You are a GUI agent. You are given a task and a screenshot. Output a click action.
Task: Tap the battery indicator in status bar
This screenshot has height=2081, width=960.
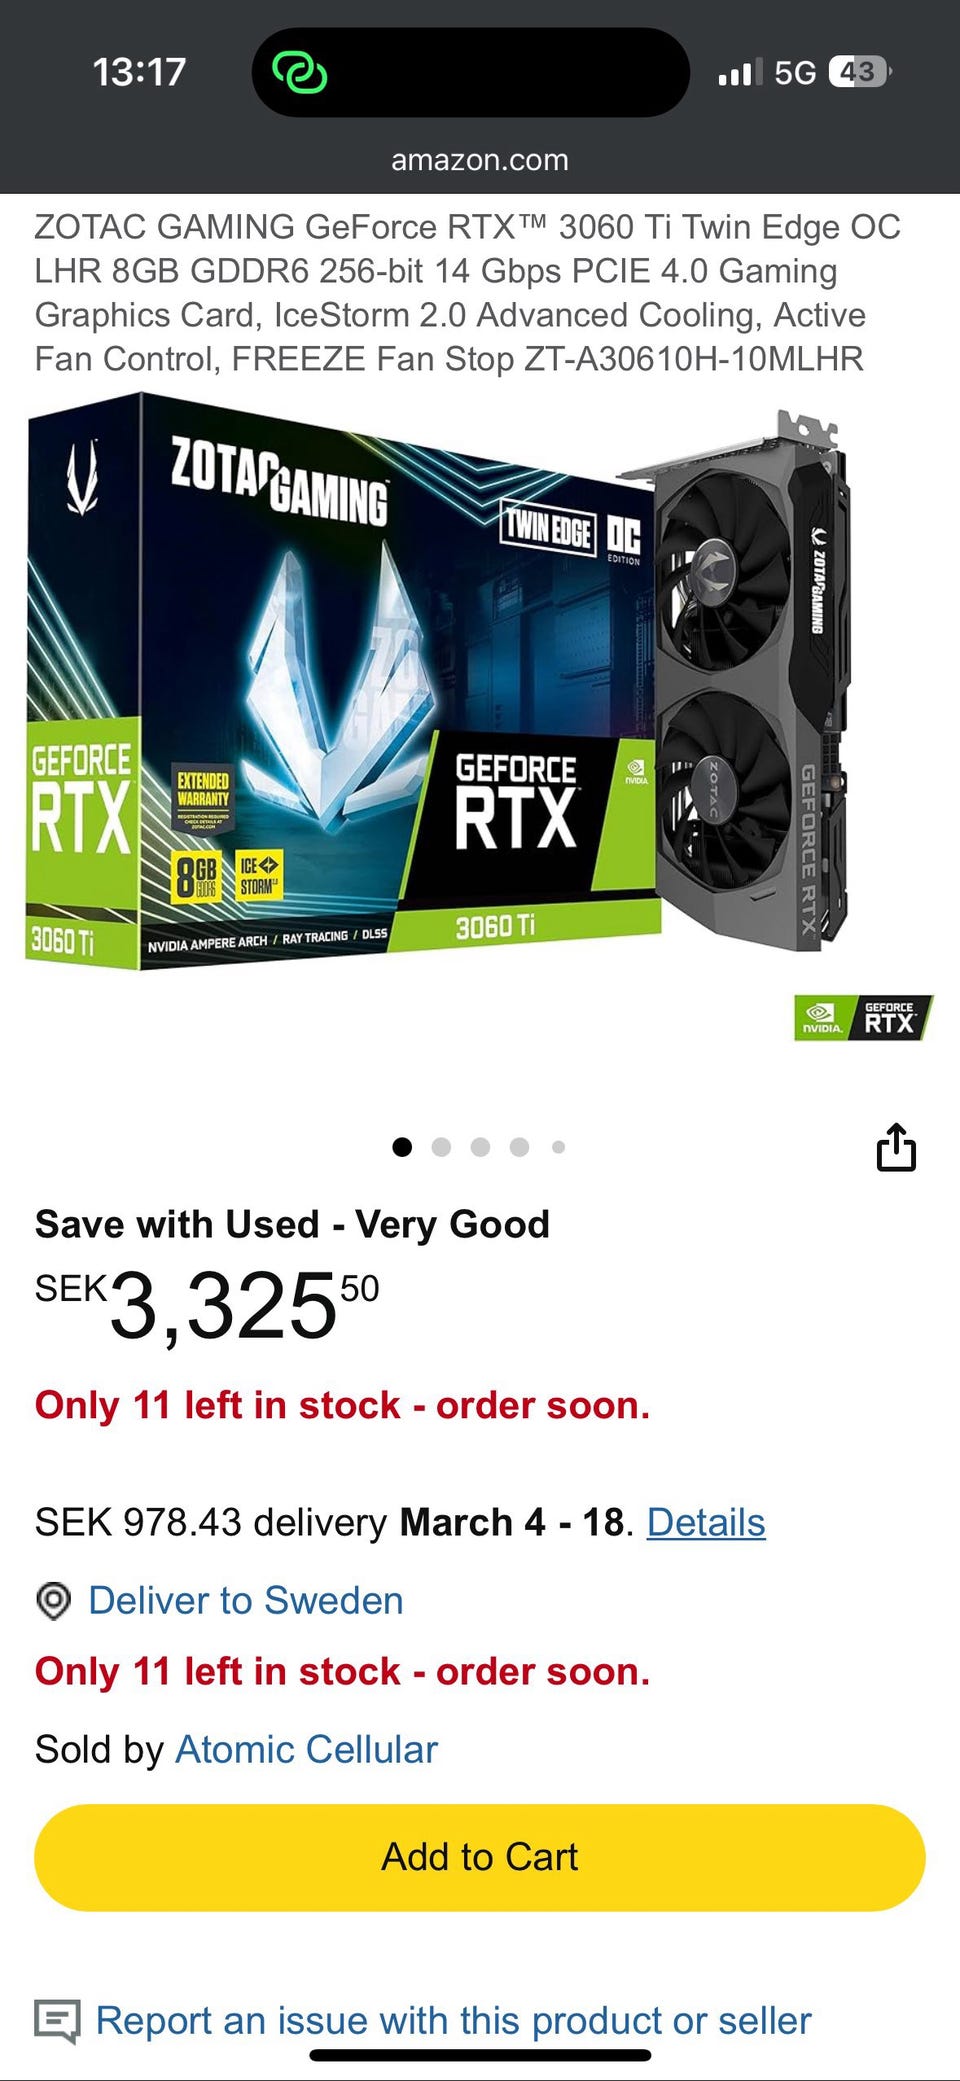(859, 72)
